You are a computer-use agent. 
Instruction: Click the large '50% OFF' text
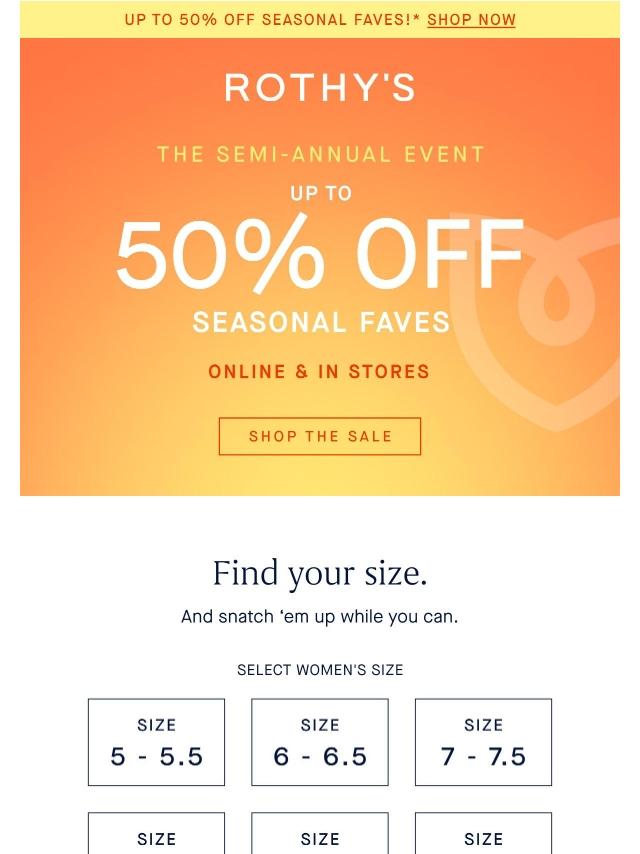pyautogui.click(x=320, y=255)
